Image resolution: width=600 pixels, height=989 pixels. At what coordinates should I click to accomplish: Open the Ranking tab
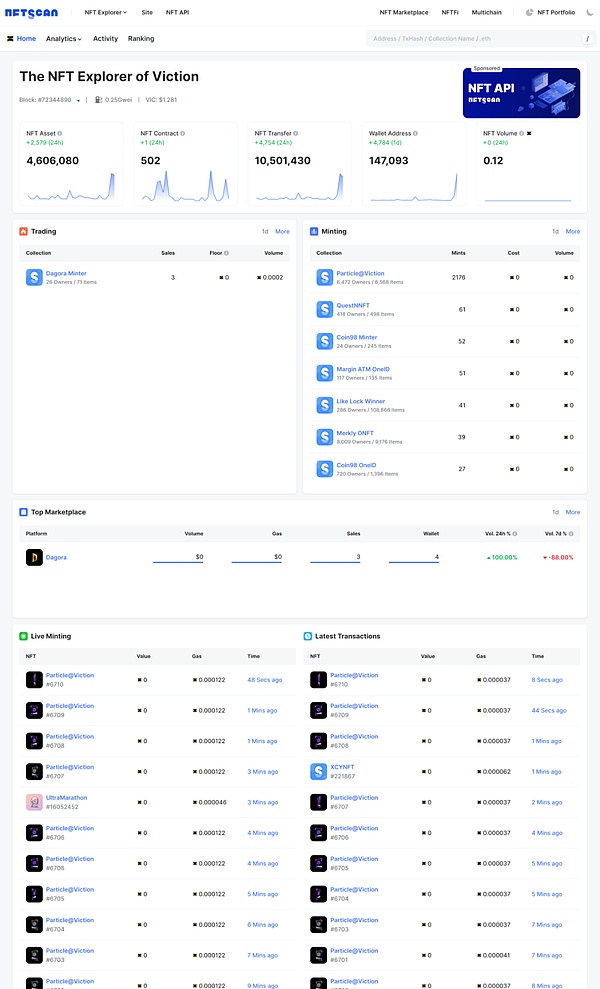pos(141,39)
